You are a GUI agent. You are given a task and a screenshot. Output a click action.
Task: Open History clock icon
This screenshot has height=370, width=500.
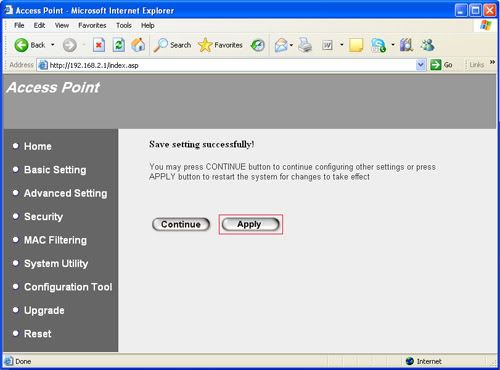(258, 45)
